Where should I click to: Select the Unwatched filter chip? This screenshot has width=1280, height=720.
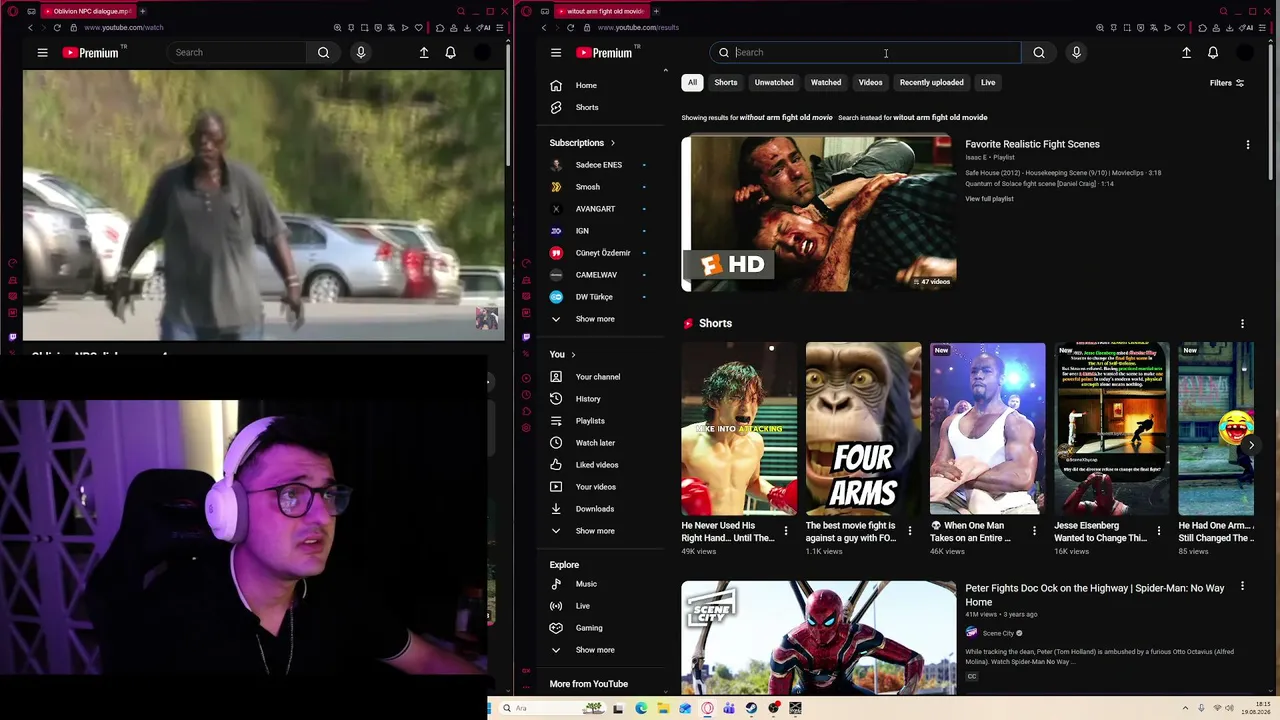(774, 83)
